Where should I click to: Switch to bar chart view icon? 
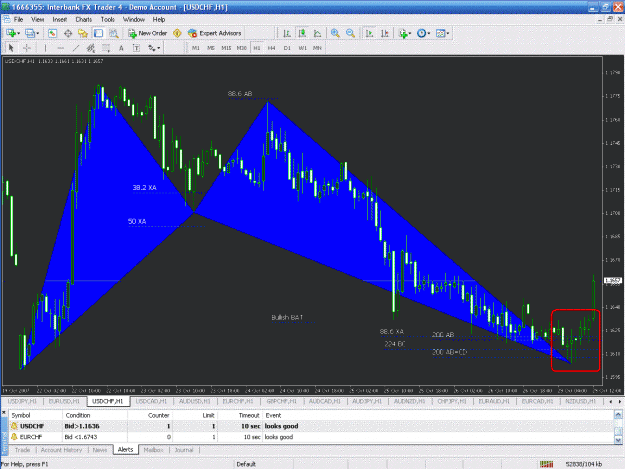point(287,33)
